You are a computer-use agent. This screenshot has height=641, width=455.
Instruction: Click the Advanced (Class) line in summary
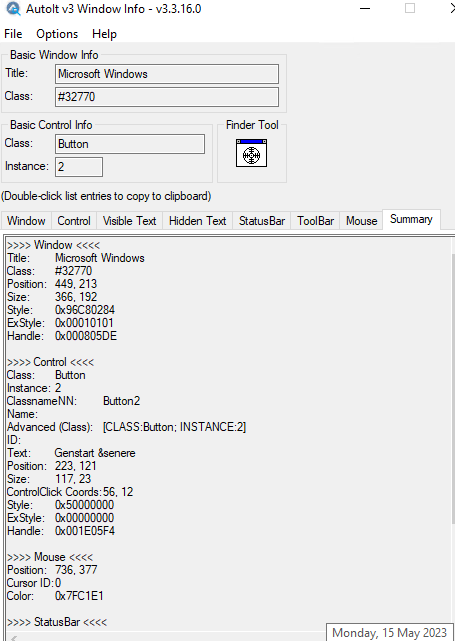click(126, 427)
